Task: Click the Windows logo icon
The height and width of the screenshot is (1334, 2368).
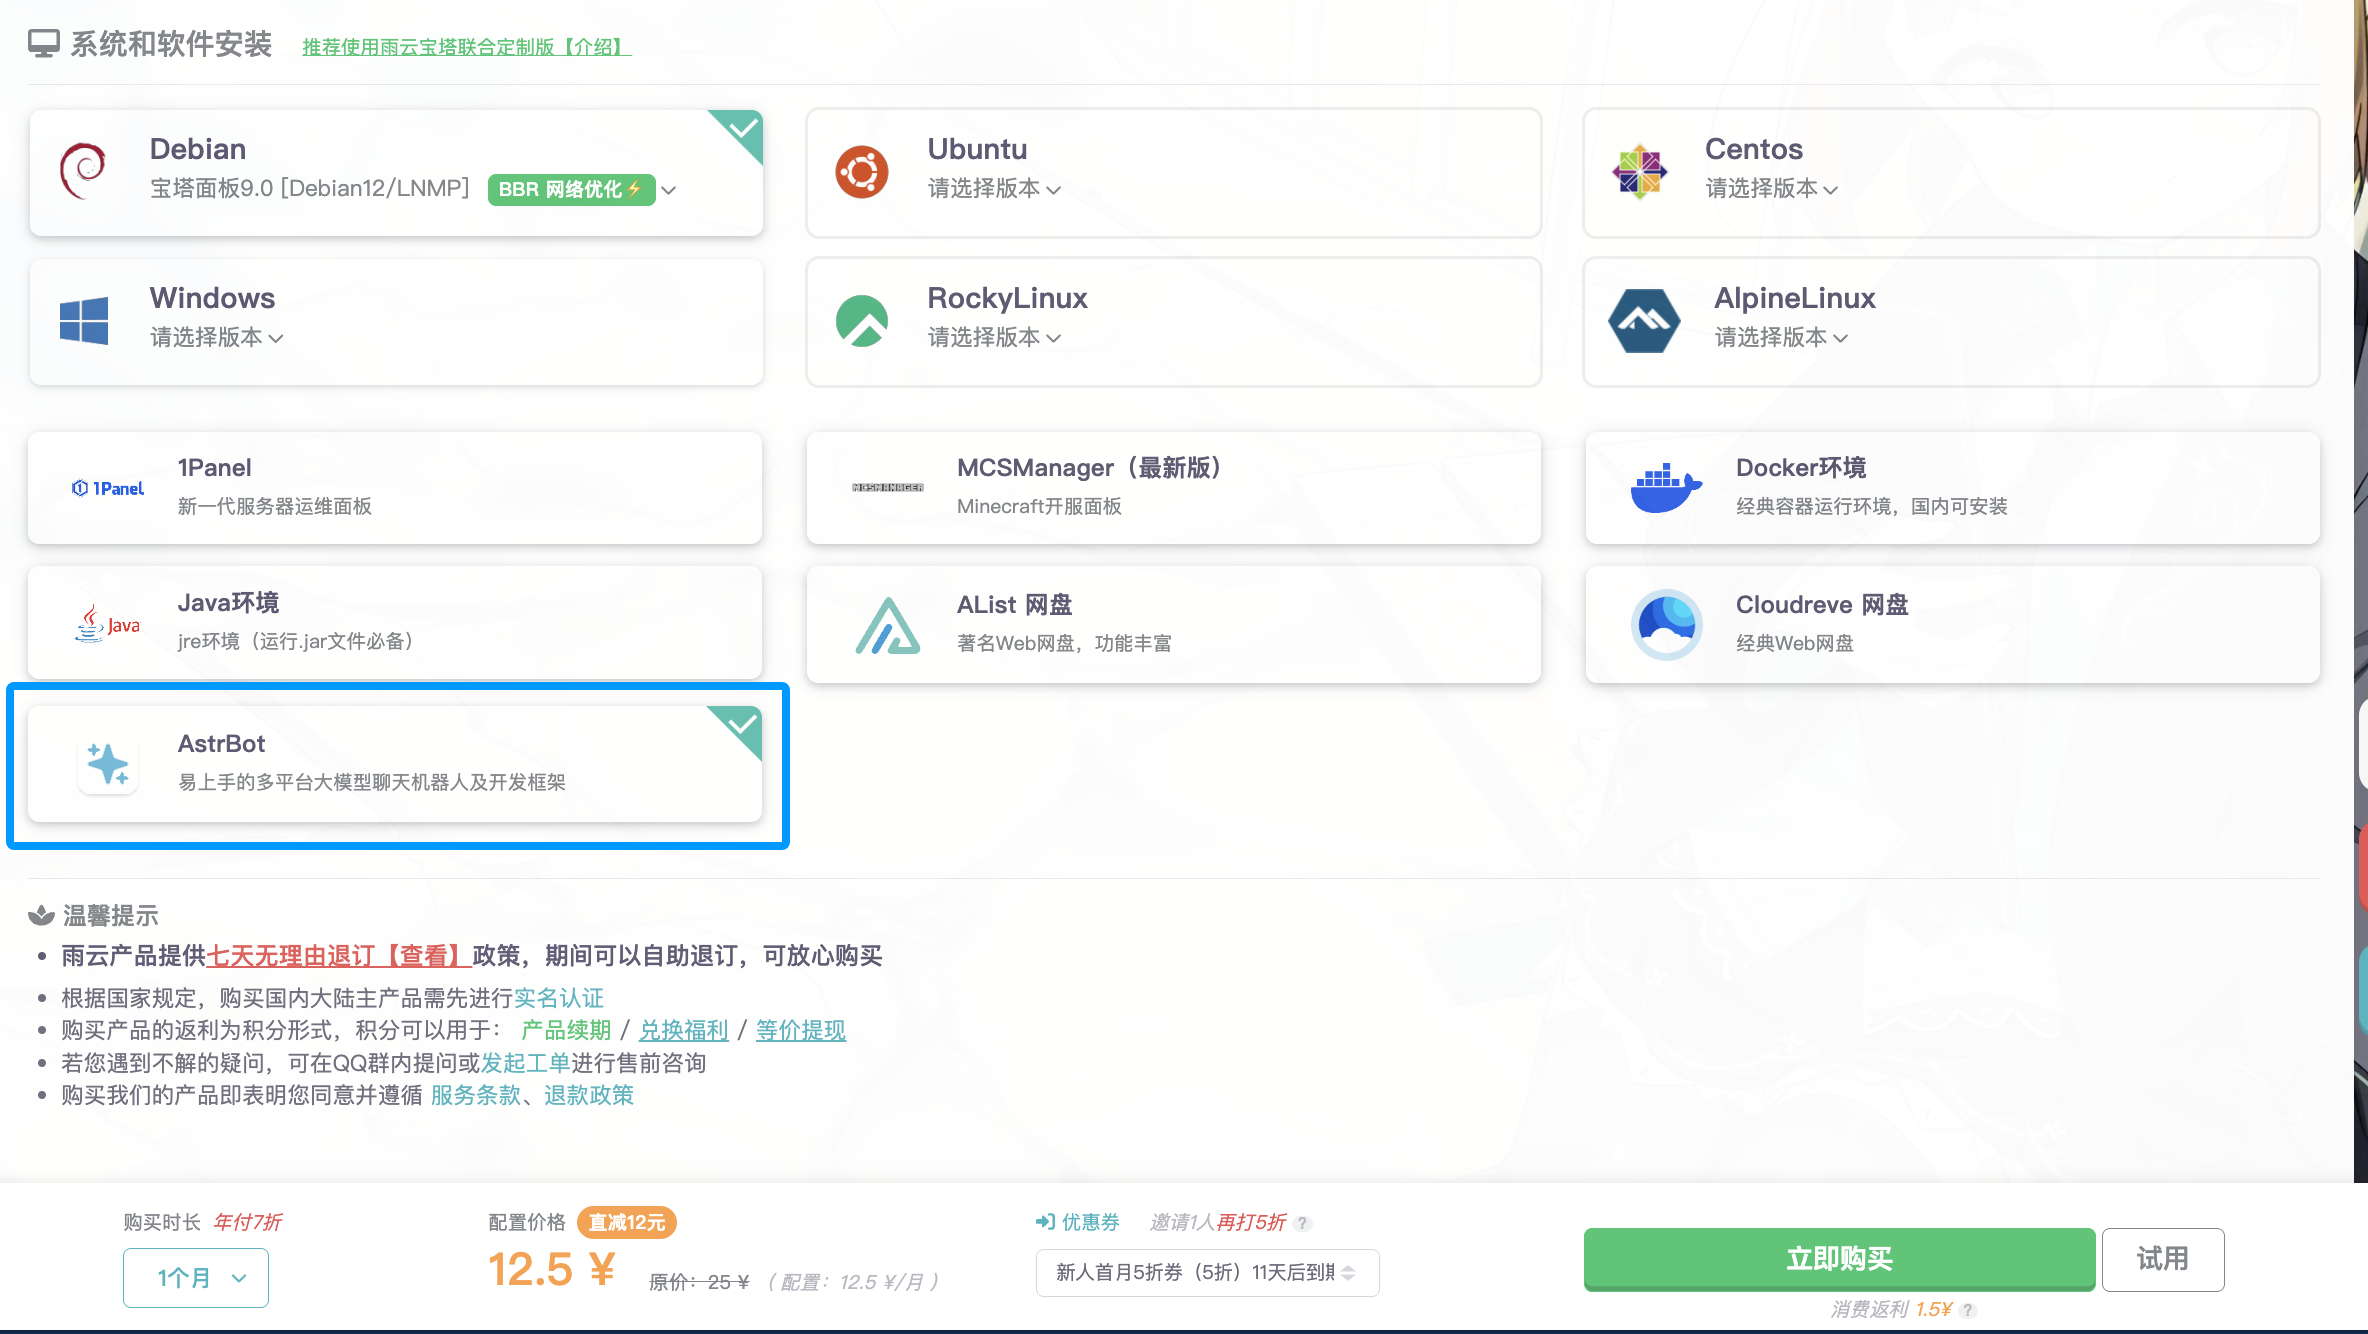Action: tap(84, 321)
